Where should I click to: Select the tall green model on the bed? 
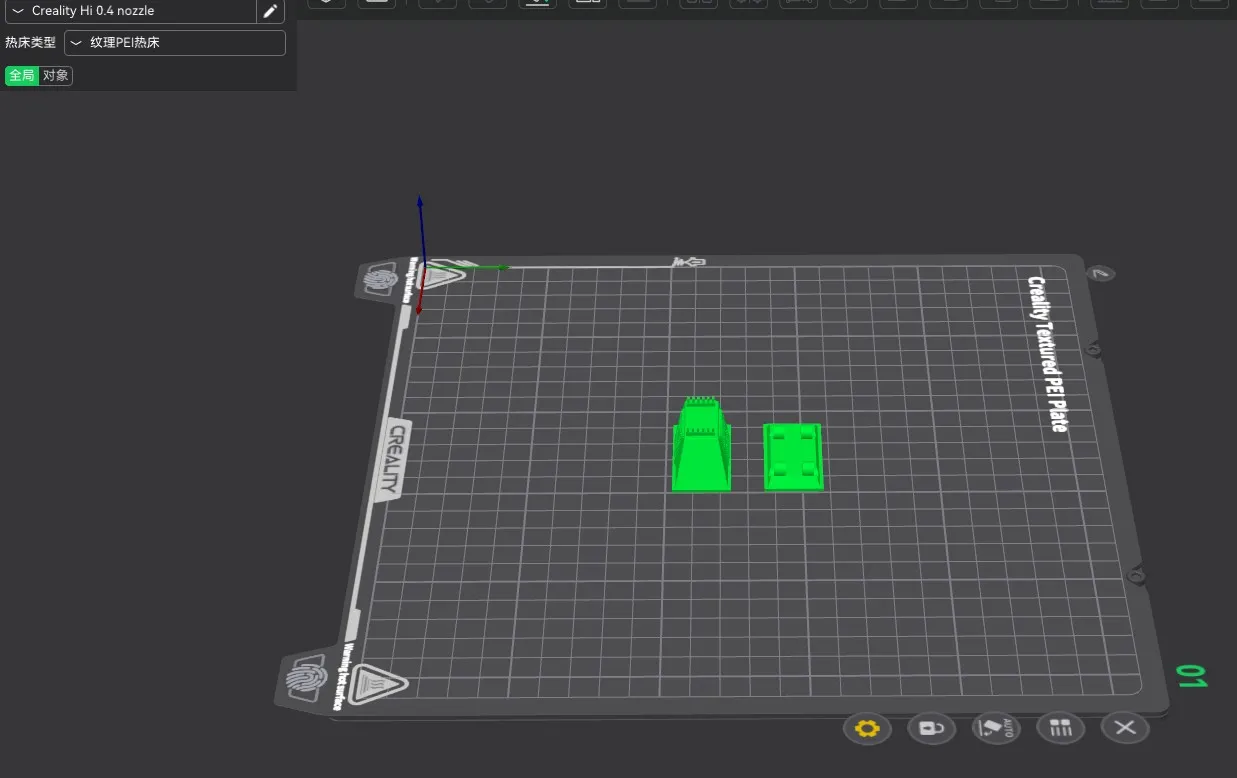(701, 450)
